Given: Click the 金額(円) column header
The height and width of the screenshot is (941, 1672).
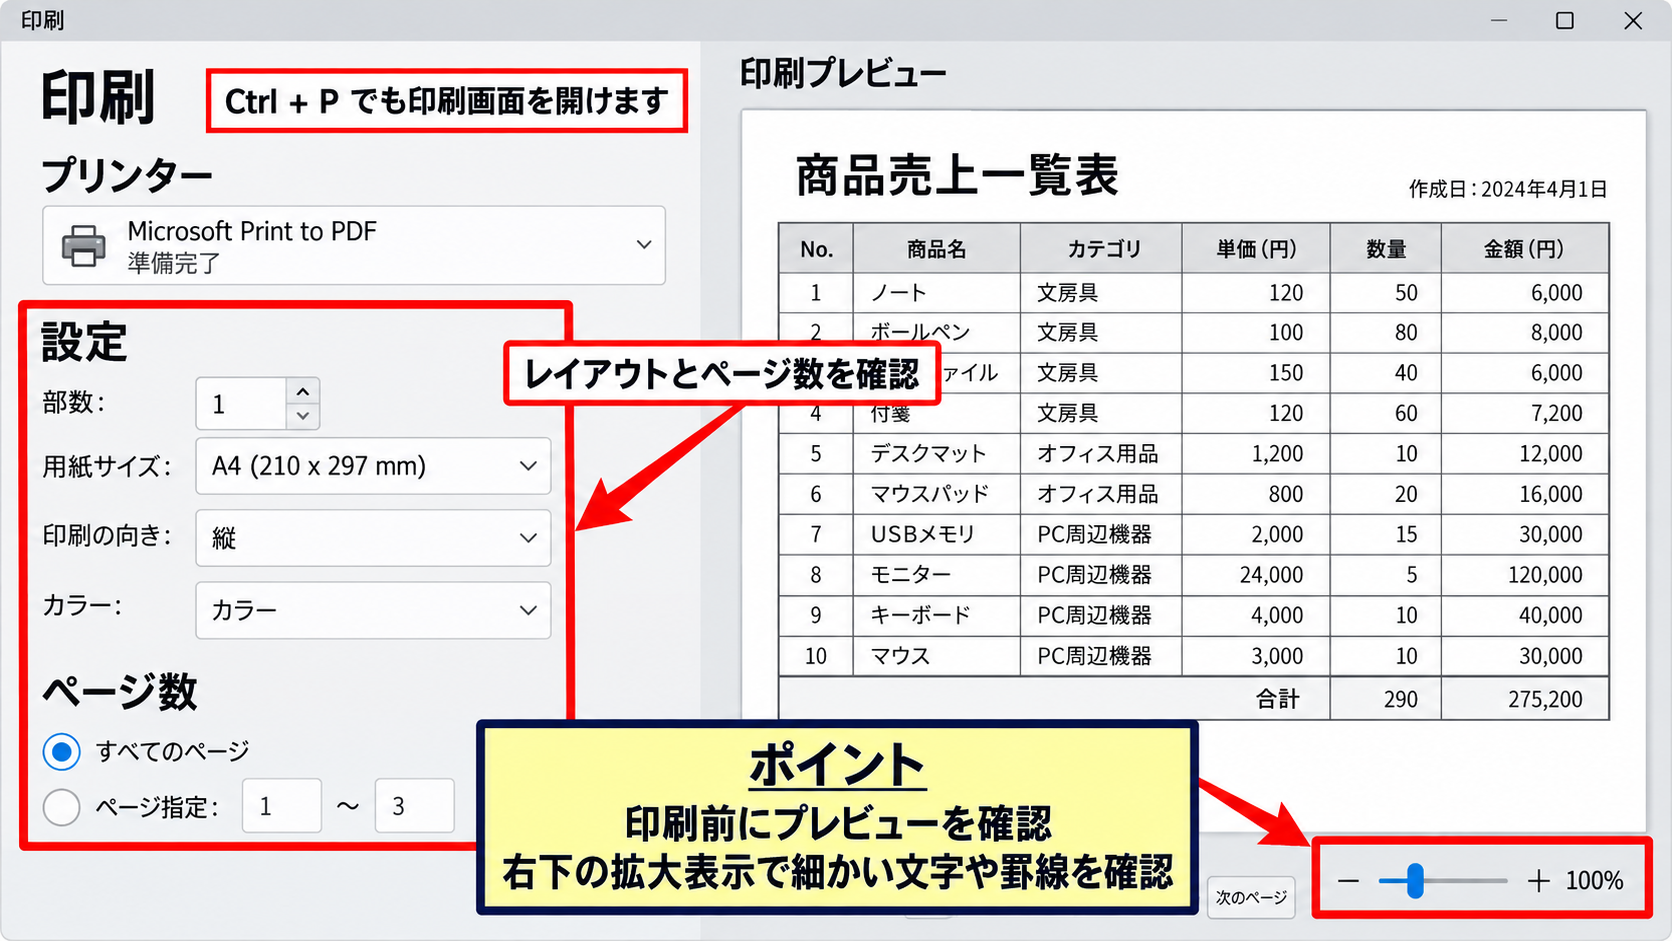Looking at the screenshot, I should [1525, 249].
